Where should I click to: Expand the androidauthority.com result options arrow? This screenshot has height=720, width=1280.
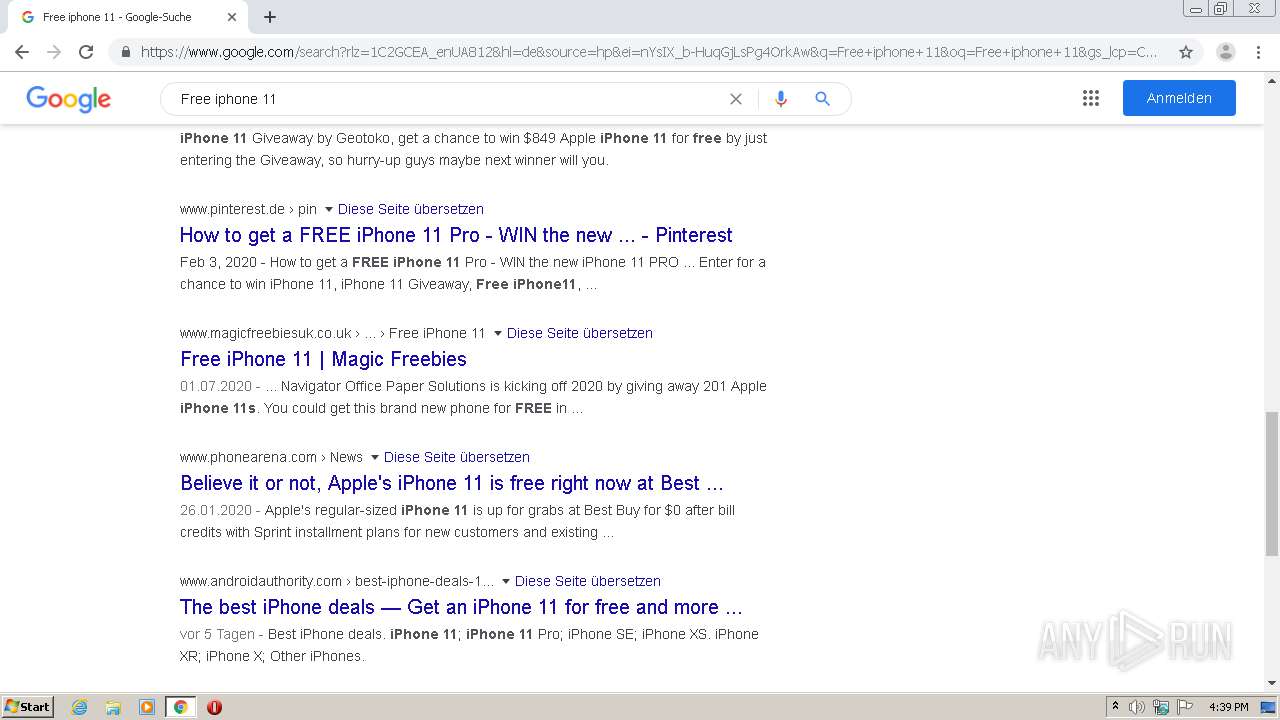tap(506, 582)
